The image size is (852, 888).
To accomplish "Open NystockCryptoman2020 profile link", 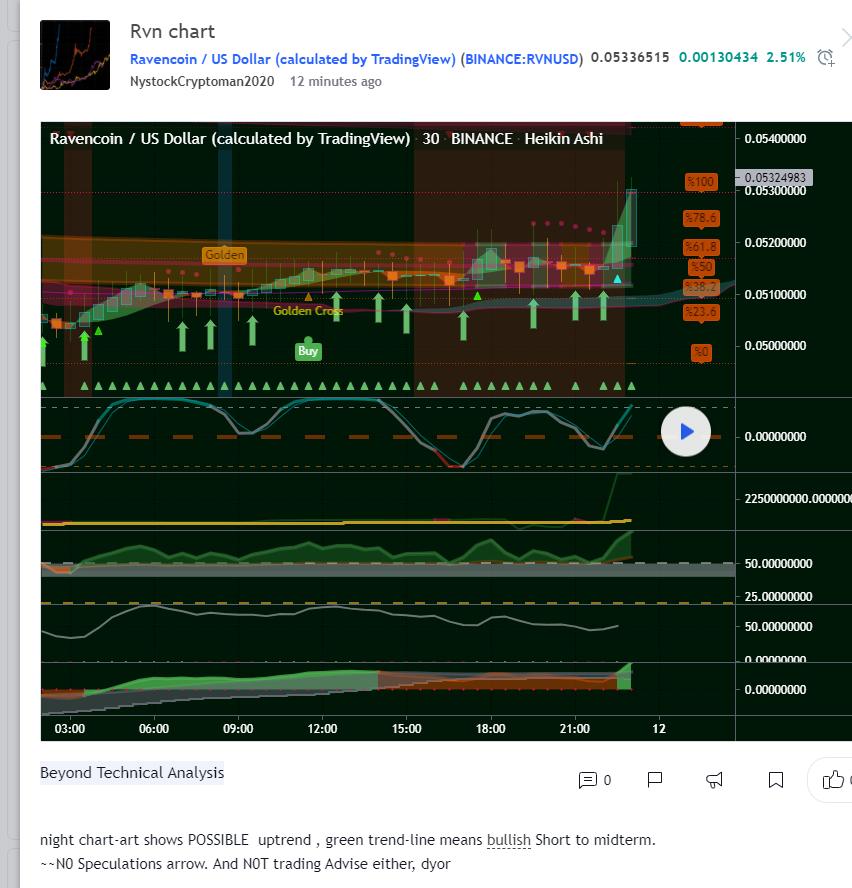I will pos(204,82).
